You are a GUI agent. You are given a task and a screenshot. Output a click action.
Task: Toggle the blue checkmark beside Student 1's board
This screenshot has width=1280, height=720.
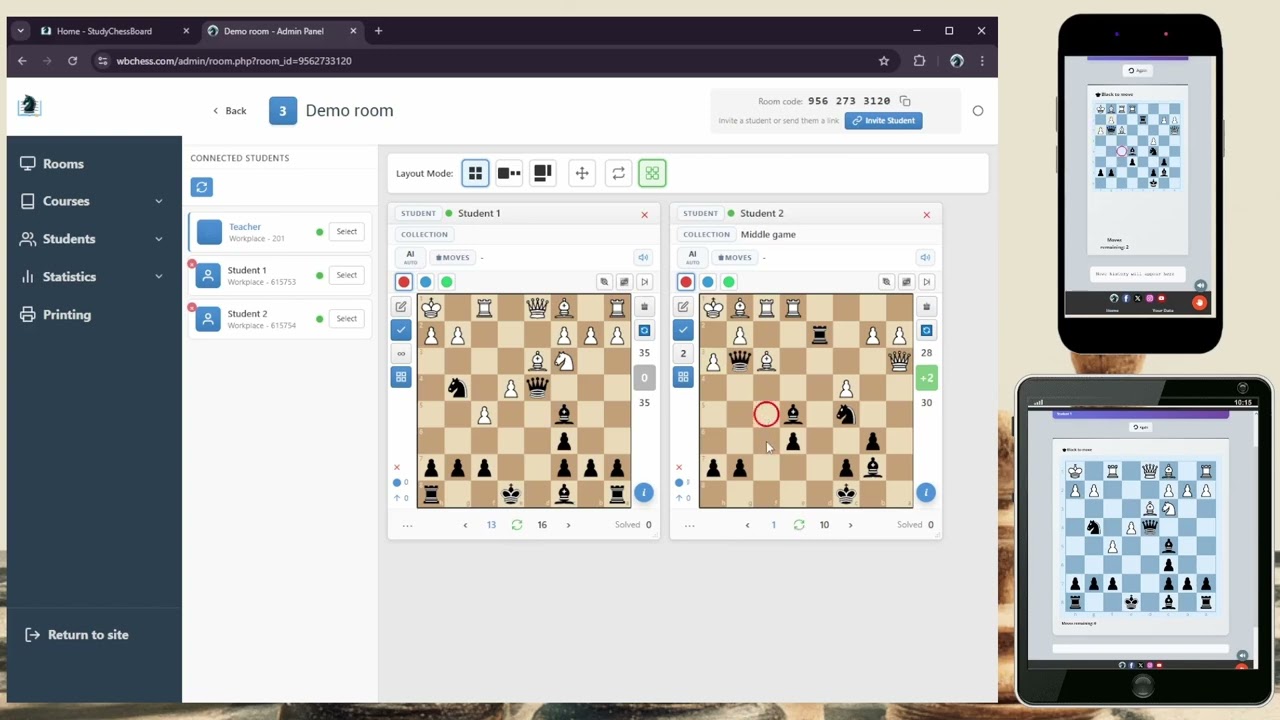pyautogui.click(x=401, y=329)
